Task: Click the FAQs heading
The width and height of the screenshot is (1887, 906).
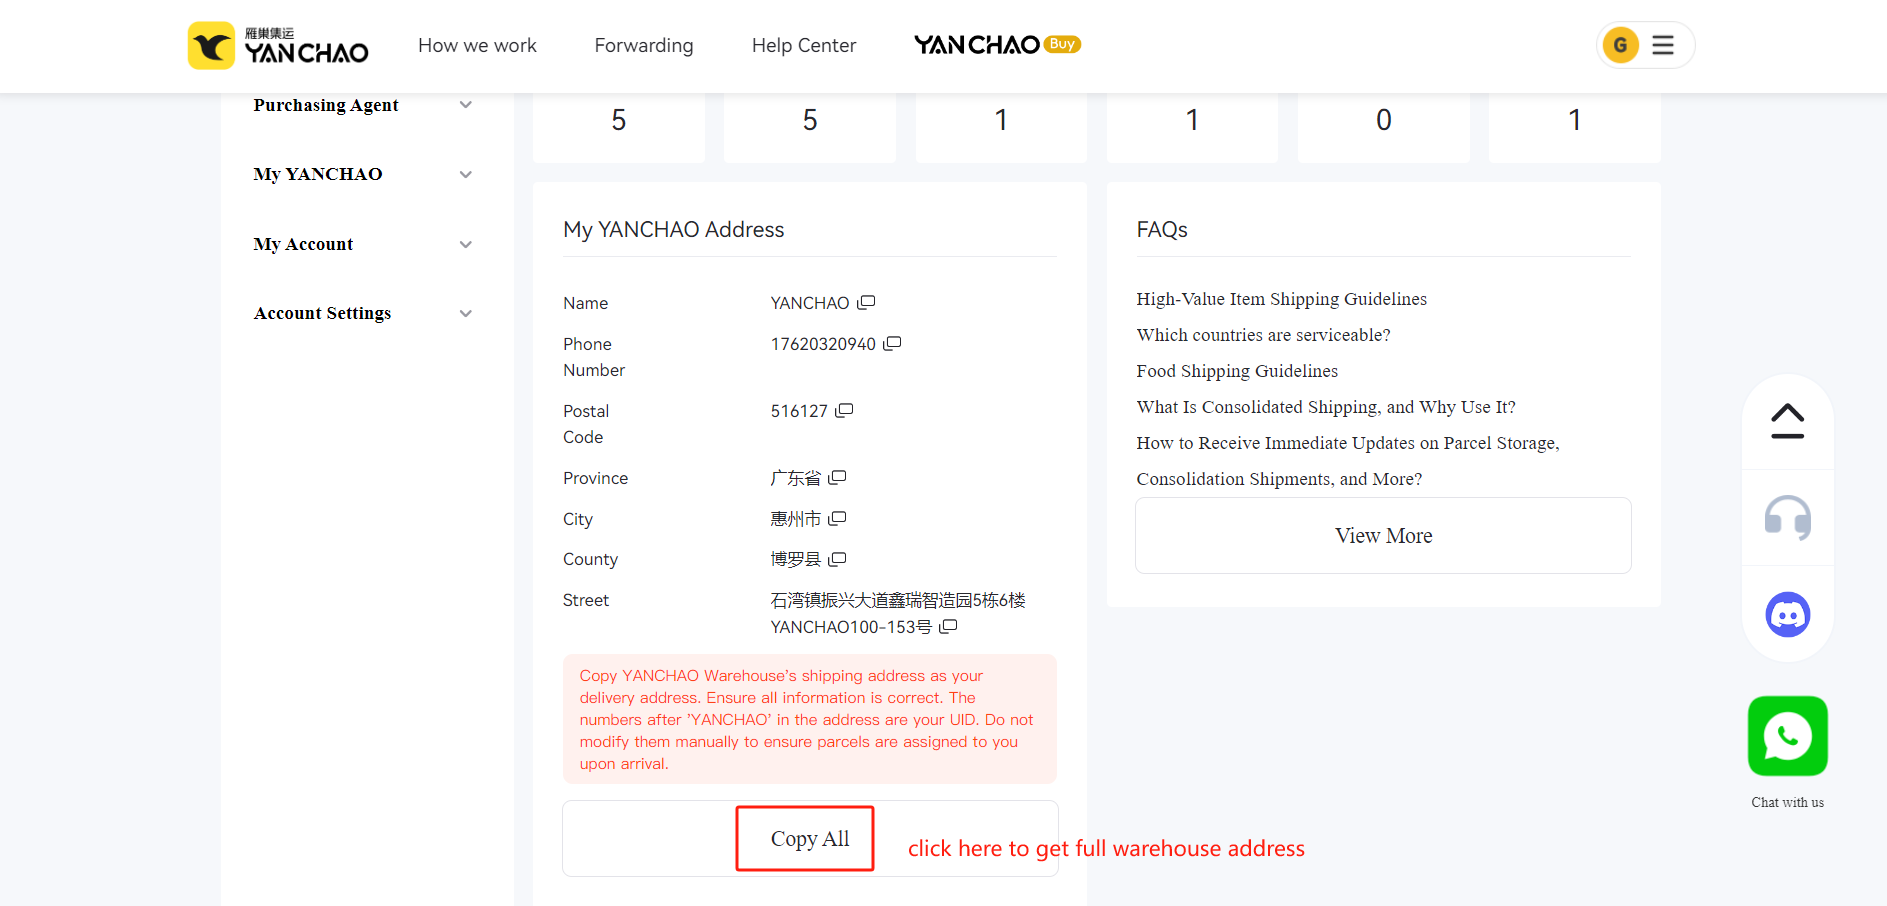Action: (1162, 229)
